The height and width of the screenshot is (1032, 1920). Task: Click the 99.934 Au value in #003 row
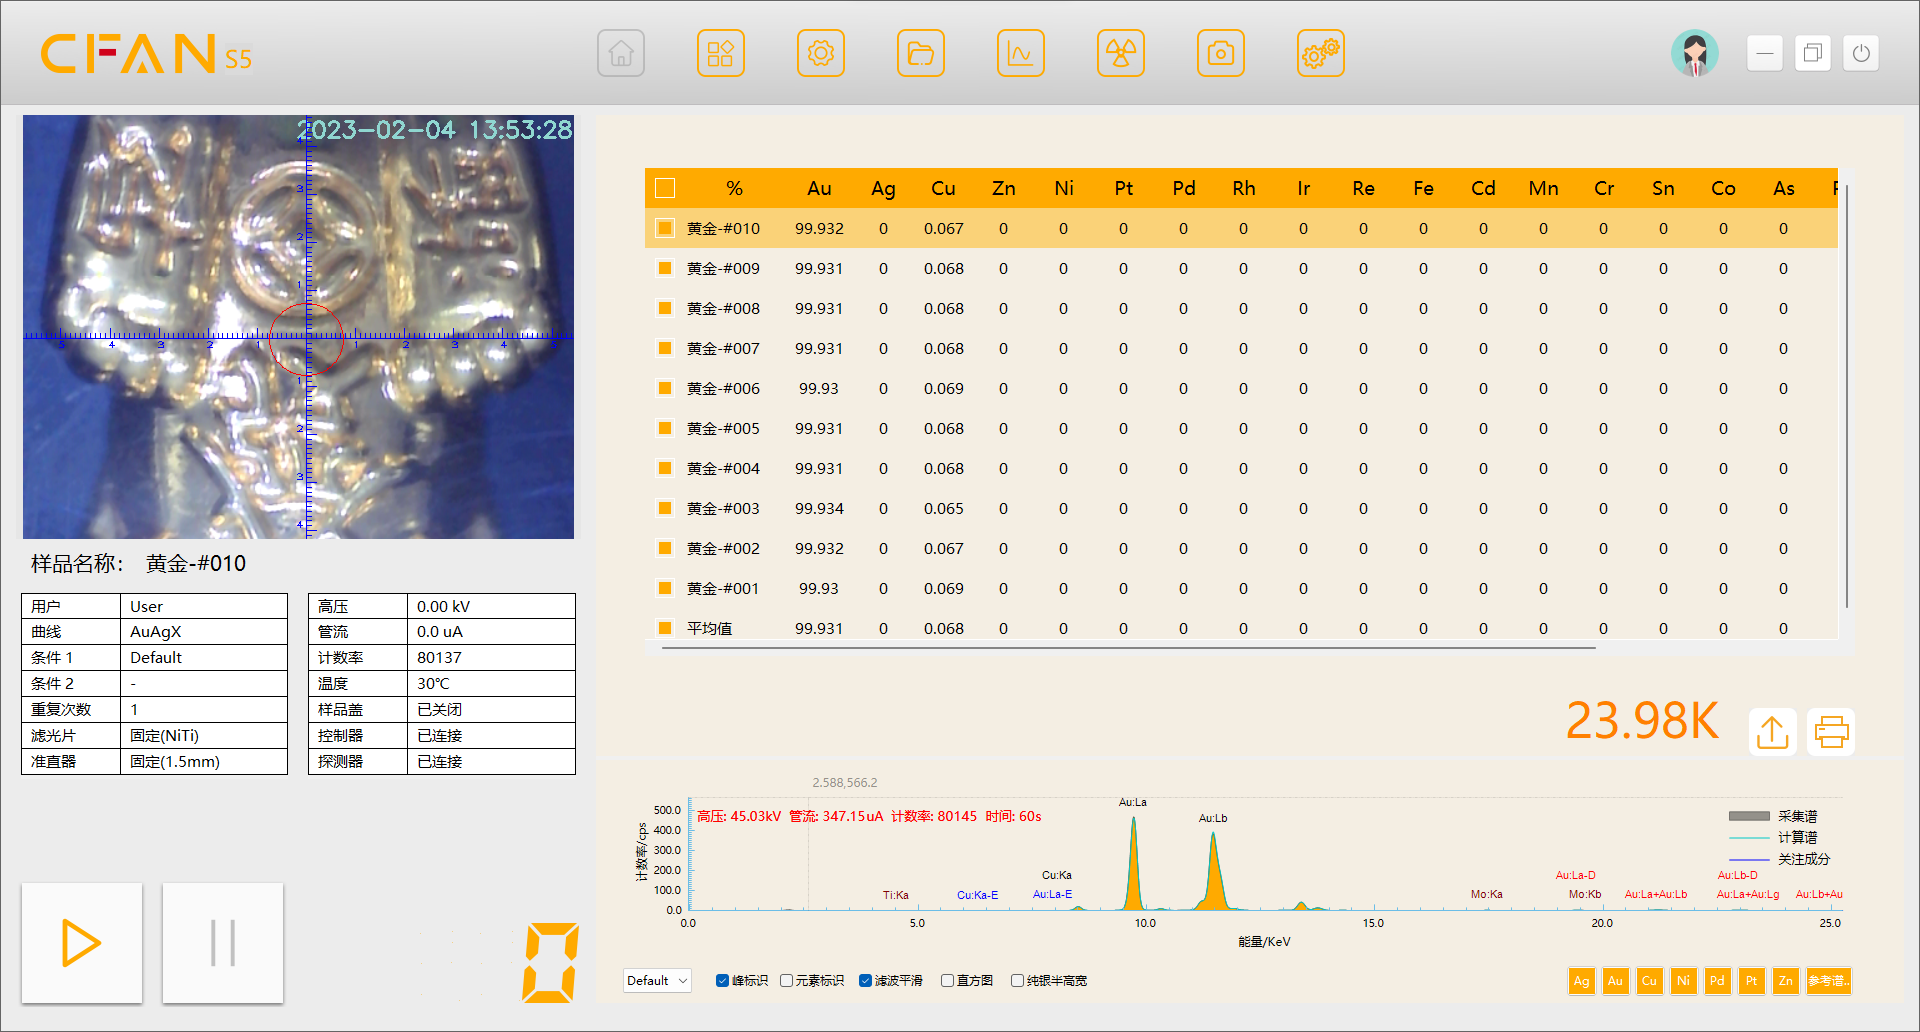pyautogui.click(x=819, y=508)
